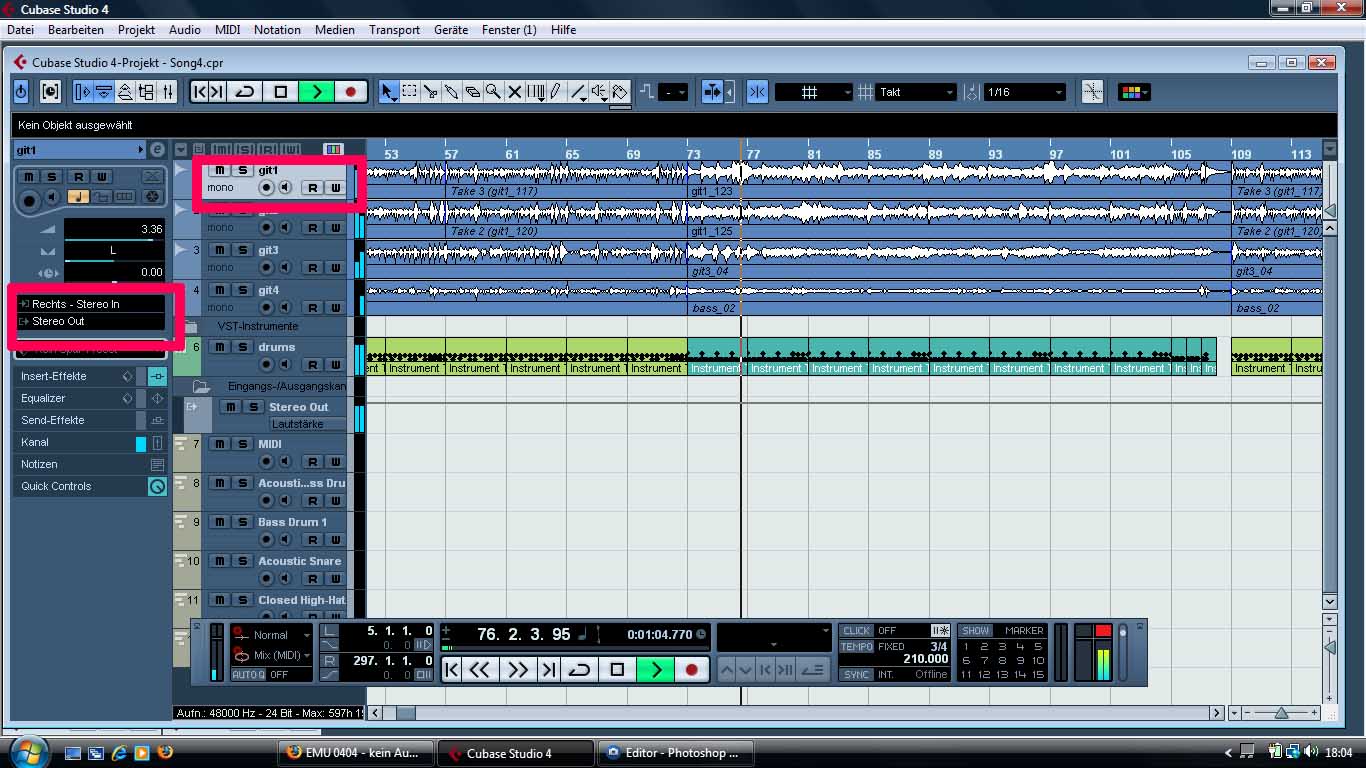Open the color palette dropdown in the toolbar
Viewport: 1366px width, 768px height.
tap(1133, 92)
